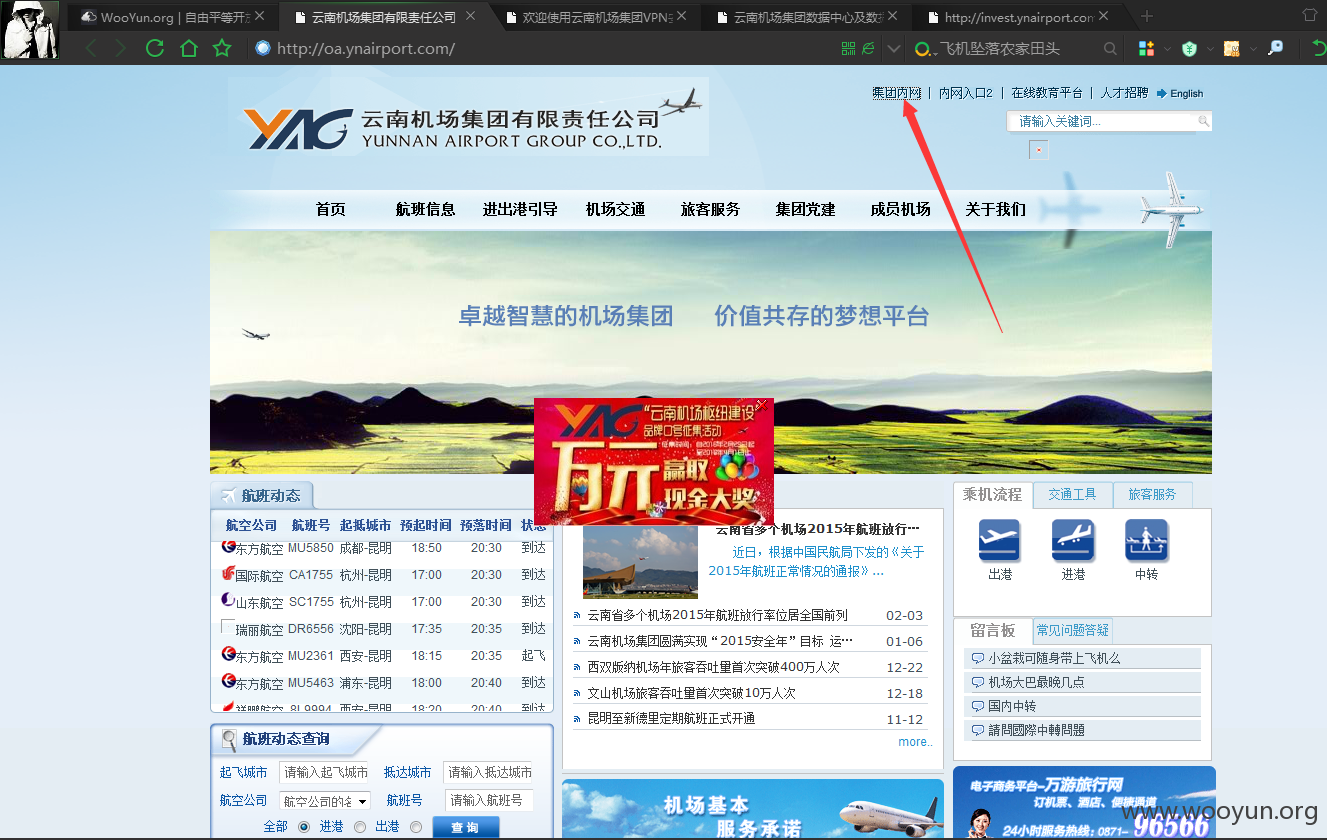Expand the address bar dropdown arrow
The image size is (1327, 840).
pyautogui.click(x=894, y=48)
